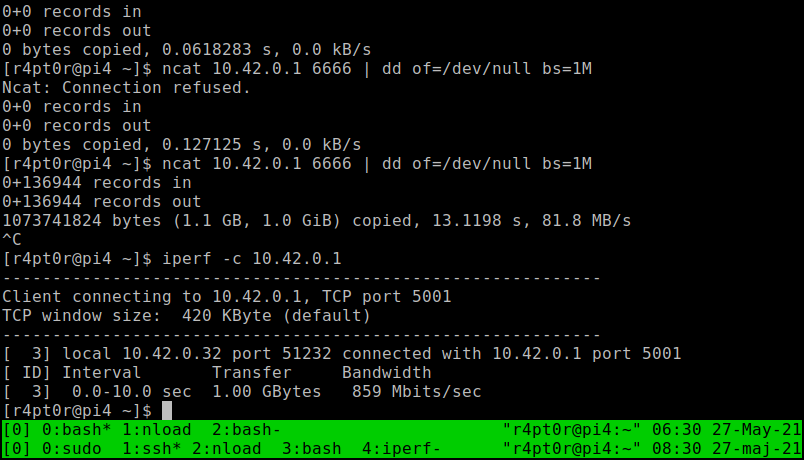Switch to 0:sudo window in bottom tmux bar

(x=71, y=449)
